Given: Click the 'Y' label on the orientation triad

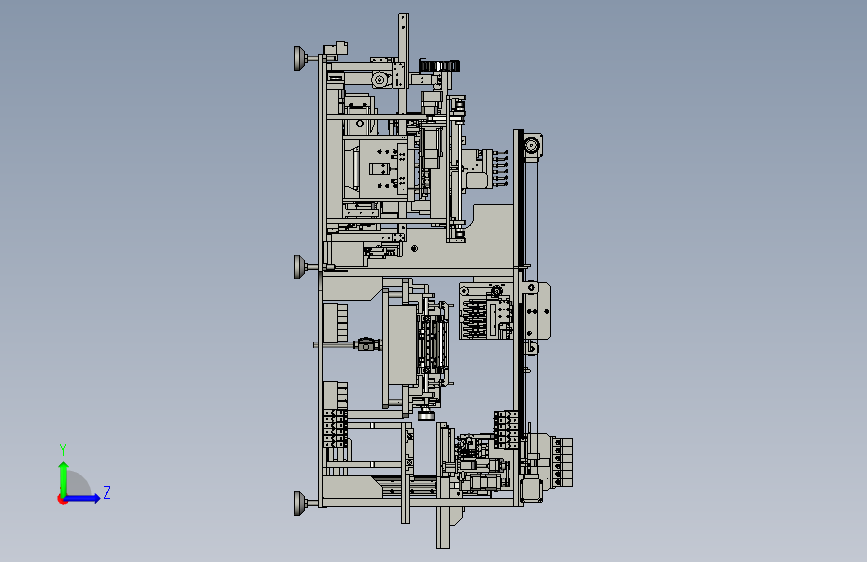Looking at the screenshot, I should click(63, 449).
